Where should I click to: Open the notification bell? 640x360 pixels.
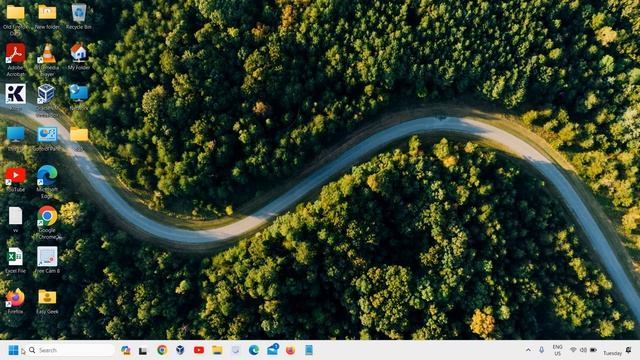(629, 350)
